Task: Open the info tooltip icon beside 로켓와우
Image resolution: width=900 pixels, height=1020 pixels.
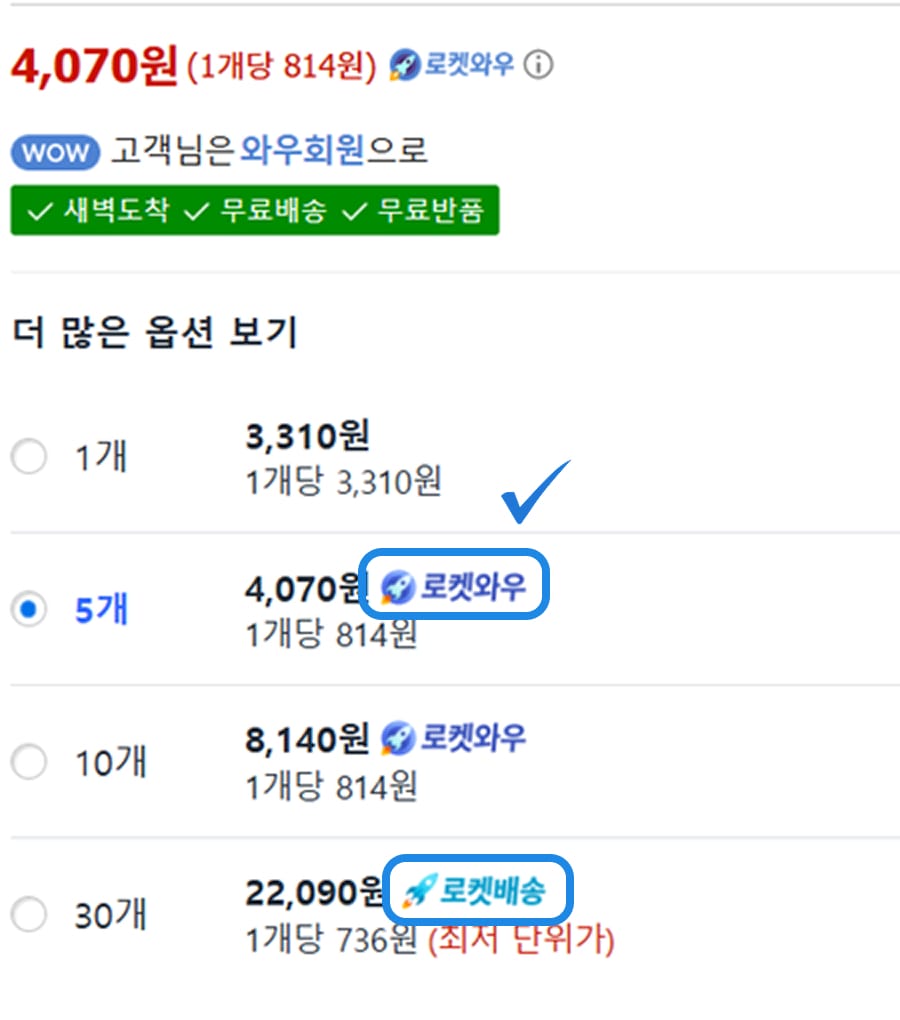Action: pos(537,64)
